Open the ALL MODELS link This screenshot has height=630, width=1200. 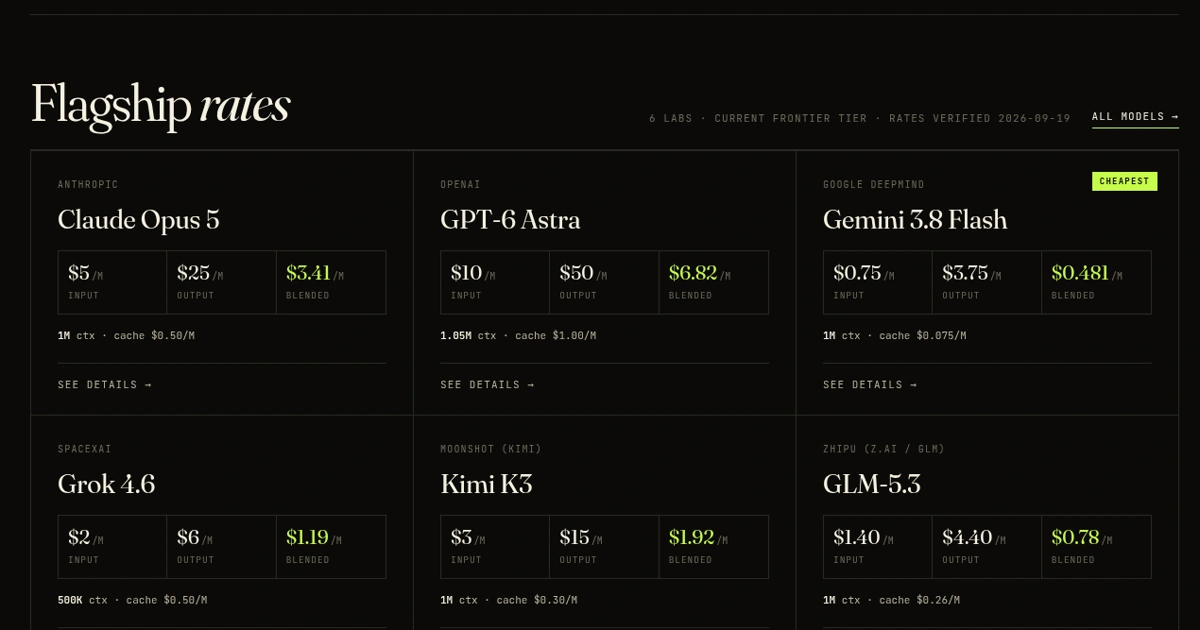tap(1135, 117)
